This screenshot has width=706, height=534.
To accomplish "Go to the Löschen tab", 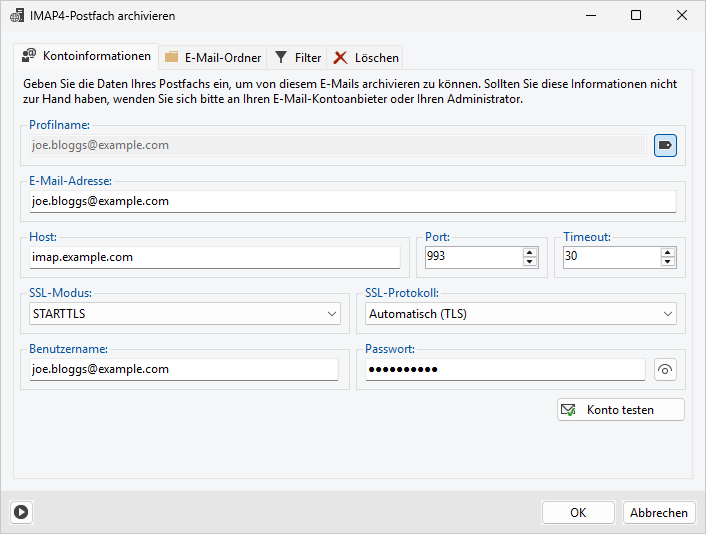I will coord(366,58).
